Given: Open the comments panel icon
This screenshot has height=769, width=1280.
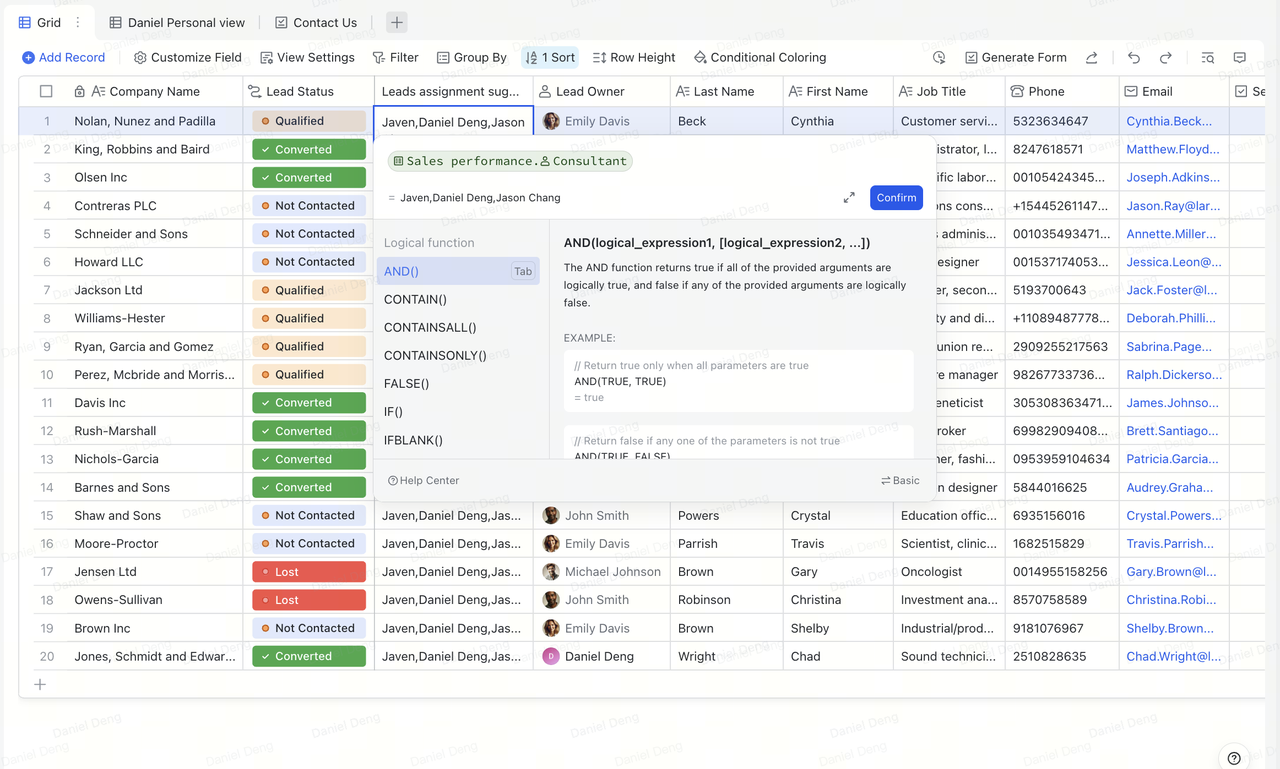Looking at the screenshot, I should (1240, 58).
